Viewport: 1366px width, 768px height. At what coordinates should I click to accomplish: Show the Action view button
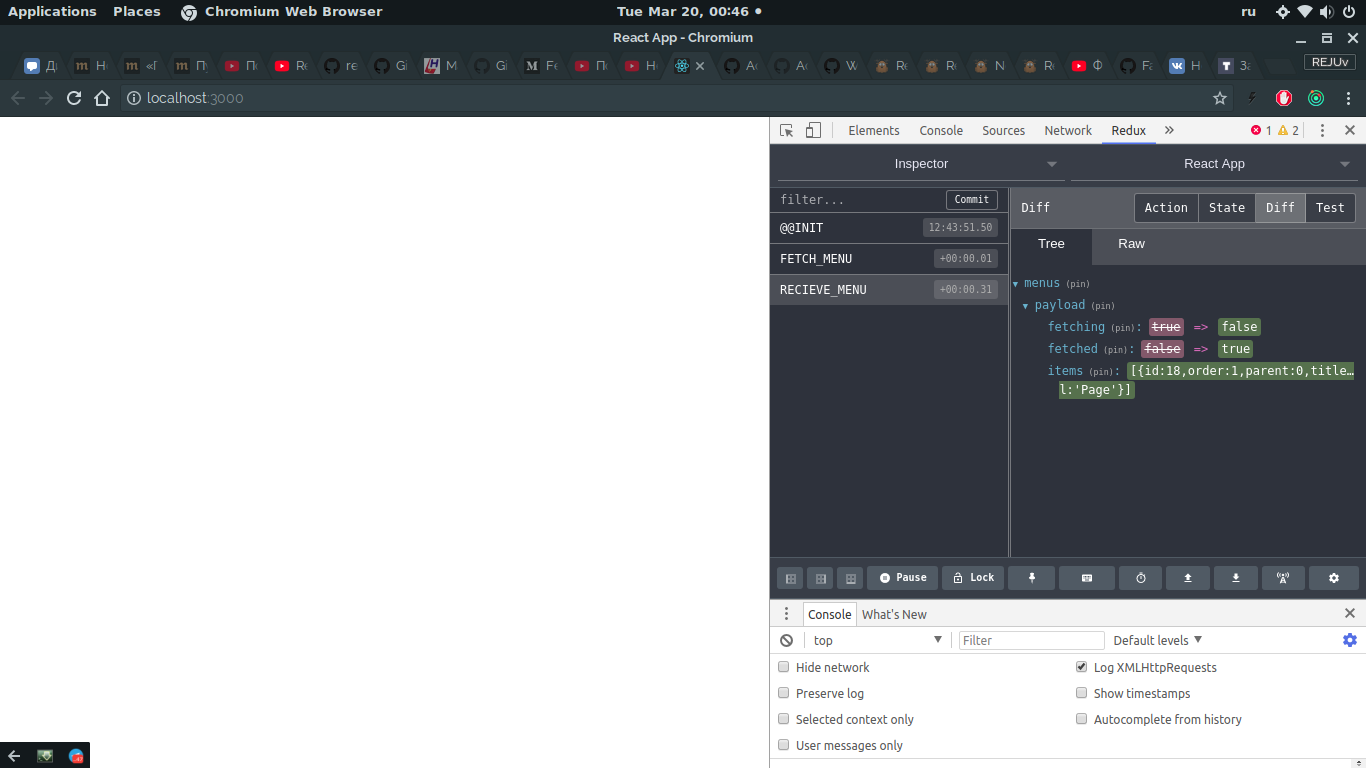[1166, 207]
